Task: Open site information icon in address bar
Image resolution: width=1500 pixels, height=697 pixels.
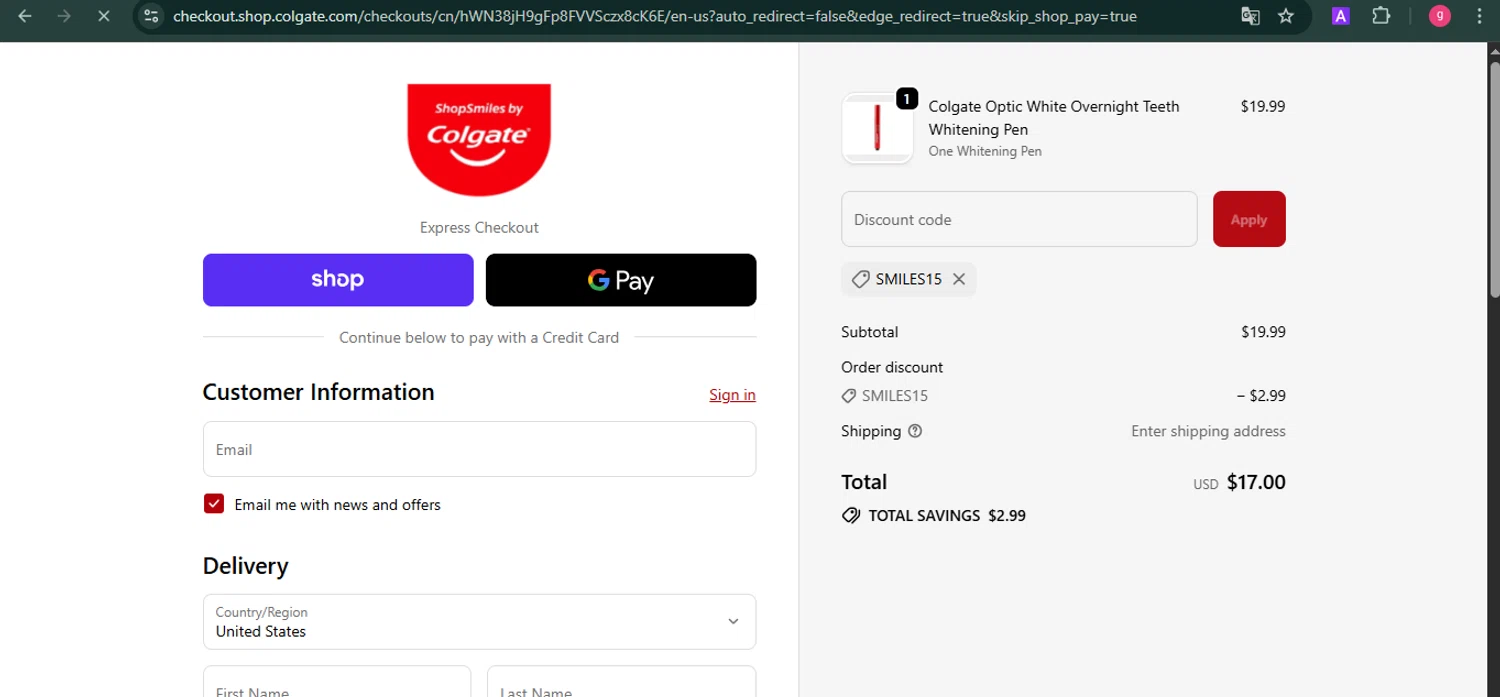Action: [x=151, y=16]
